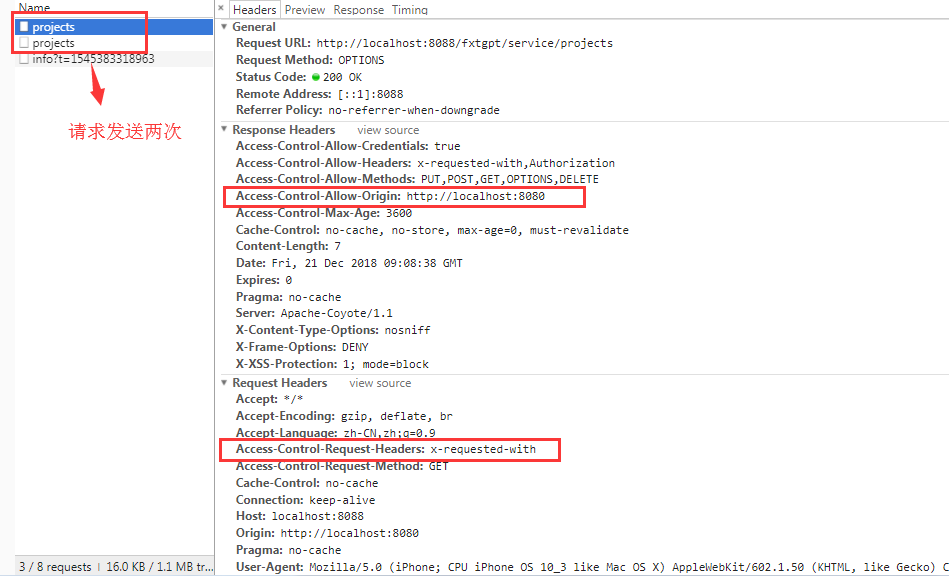Click the file icon of second projects row

tap(24, 43)
